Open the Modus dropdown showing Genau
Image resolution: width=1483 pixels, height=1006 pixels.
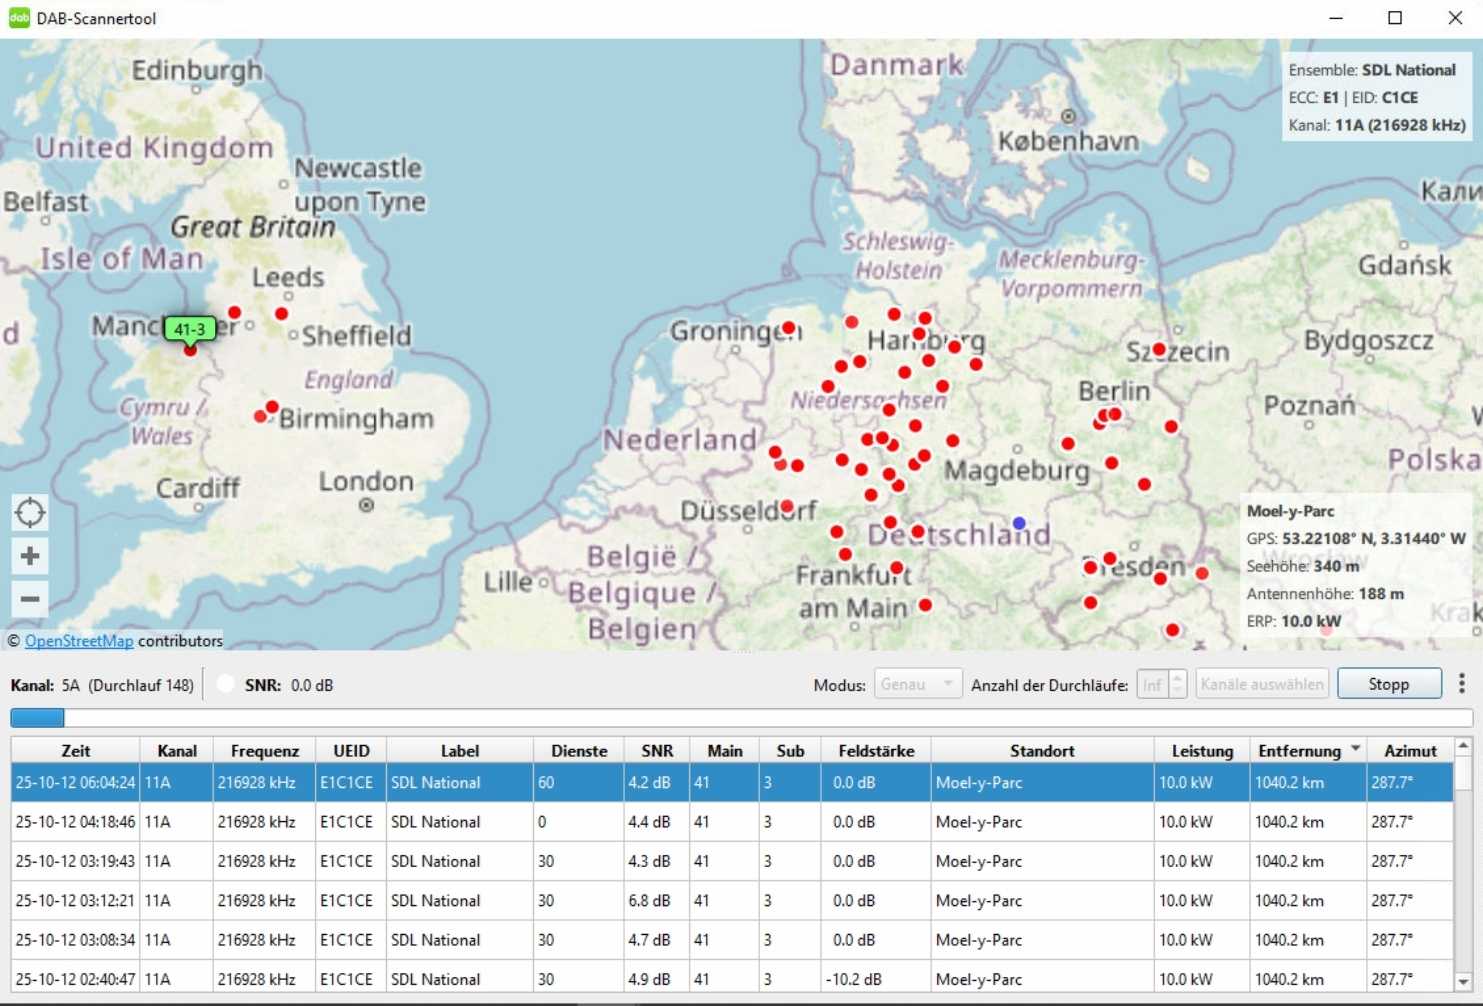click(917, 684)
